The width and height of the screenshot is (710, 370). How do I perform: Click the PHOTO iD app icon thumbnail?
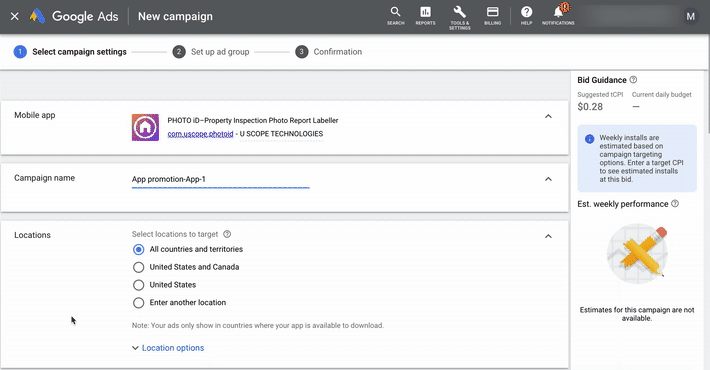[x=145, y=127]
